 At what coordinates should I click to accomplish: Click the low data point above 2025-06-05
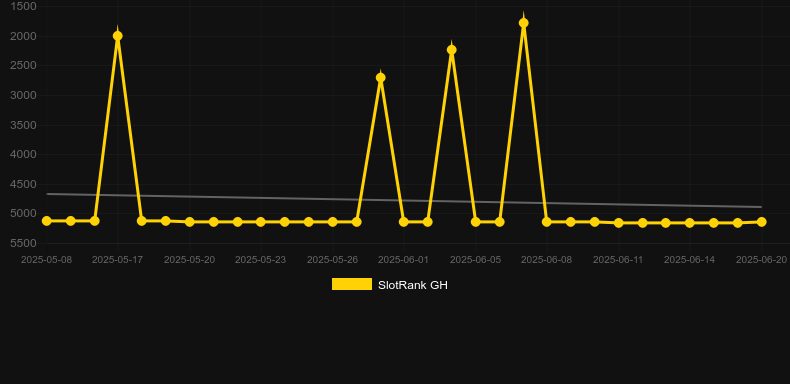coord(476,222)
